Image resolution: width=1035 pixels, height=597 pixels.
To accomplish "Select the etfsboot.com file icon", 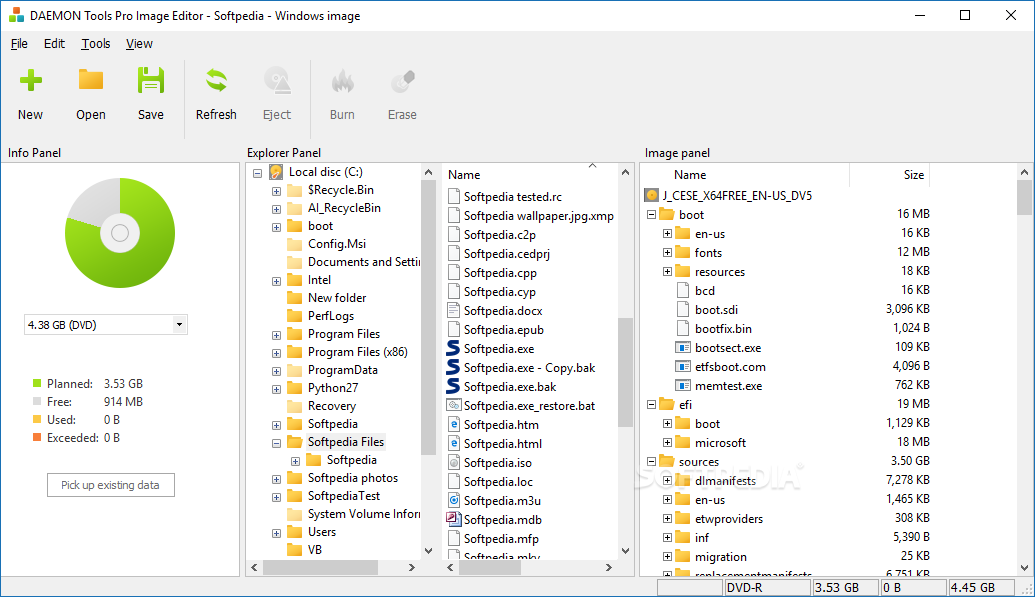I will click(x=683, y=367).
